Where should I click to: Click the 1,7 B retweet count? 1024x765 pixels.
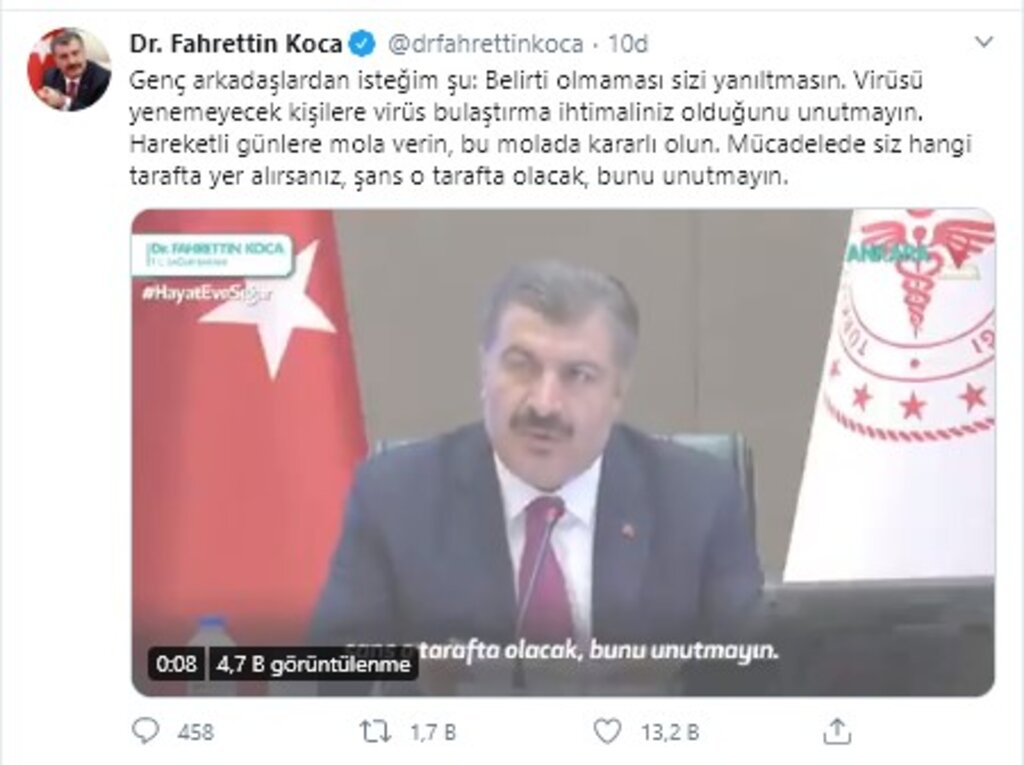click(x=433, y=732)
